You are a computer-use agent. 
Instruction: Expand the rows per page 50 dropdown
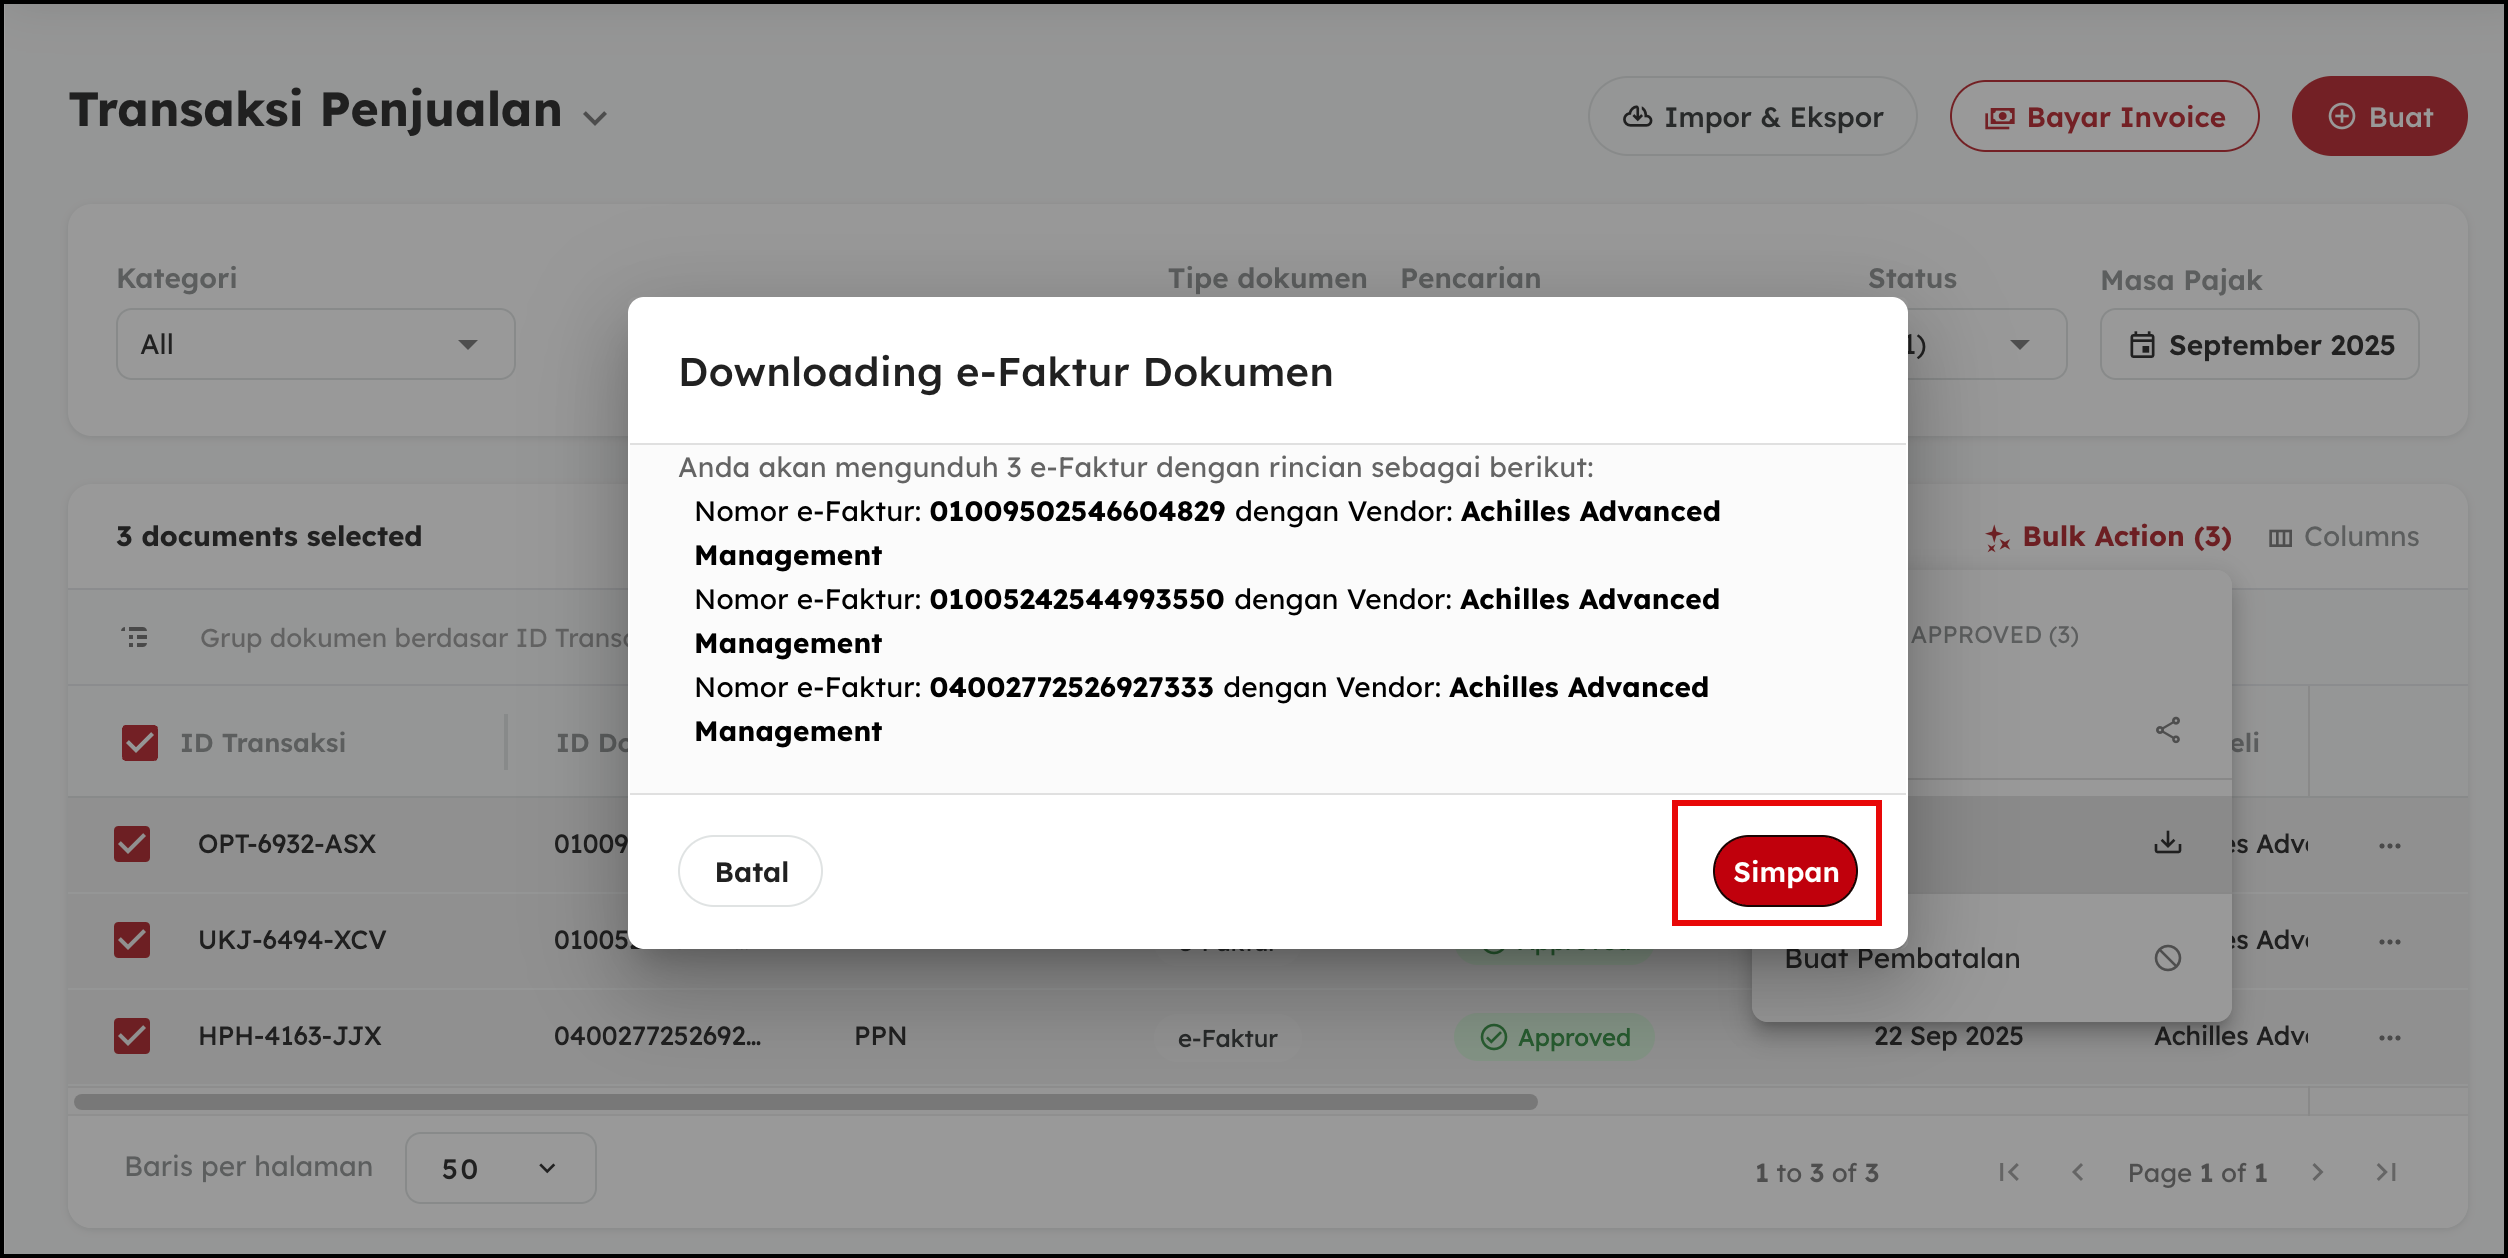tap(500, 1168)
